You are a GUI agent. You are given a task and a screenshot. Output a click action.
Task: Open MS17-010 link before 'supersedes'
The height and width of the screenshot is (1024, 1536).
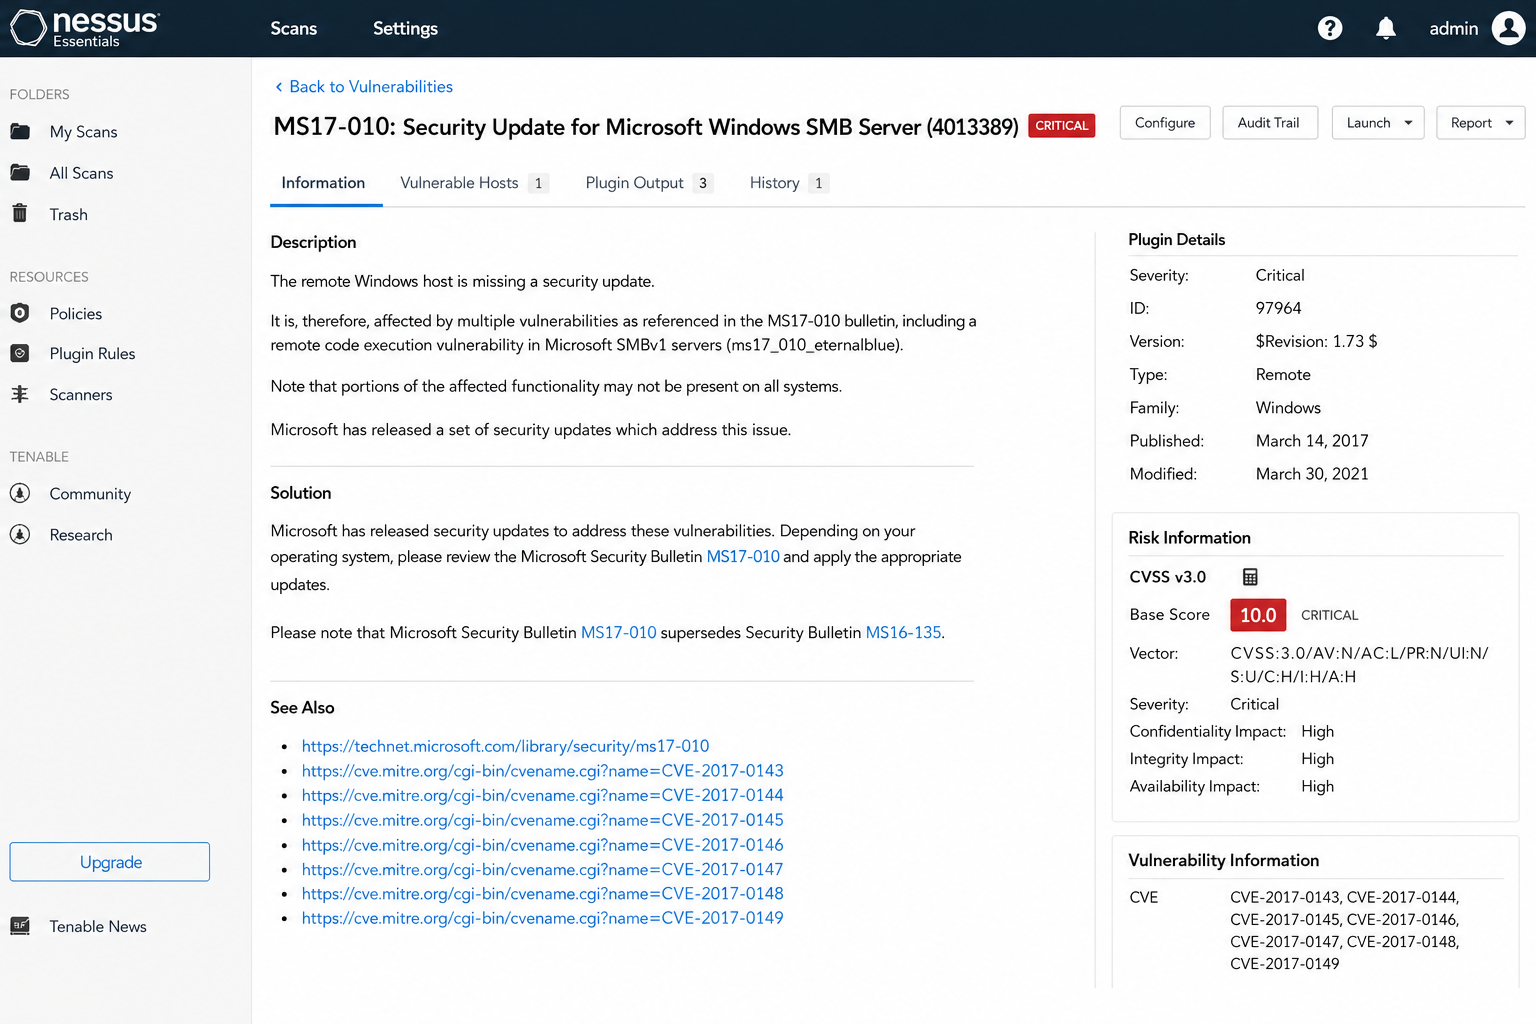pos(618,633)
